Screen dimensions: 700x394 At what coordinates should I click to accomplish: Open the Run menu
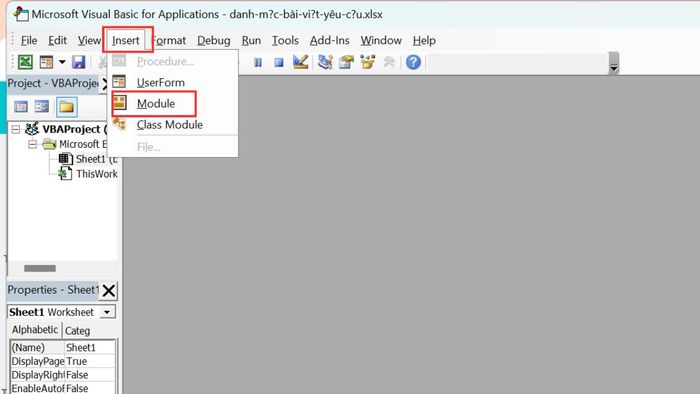tap(251, 40)
